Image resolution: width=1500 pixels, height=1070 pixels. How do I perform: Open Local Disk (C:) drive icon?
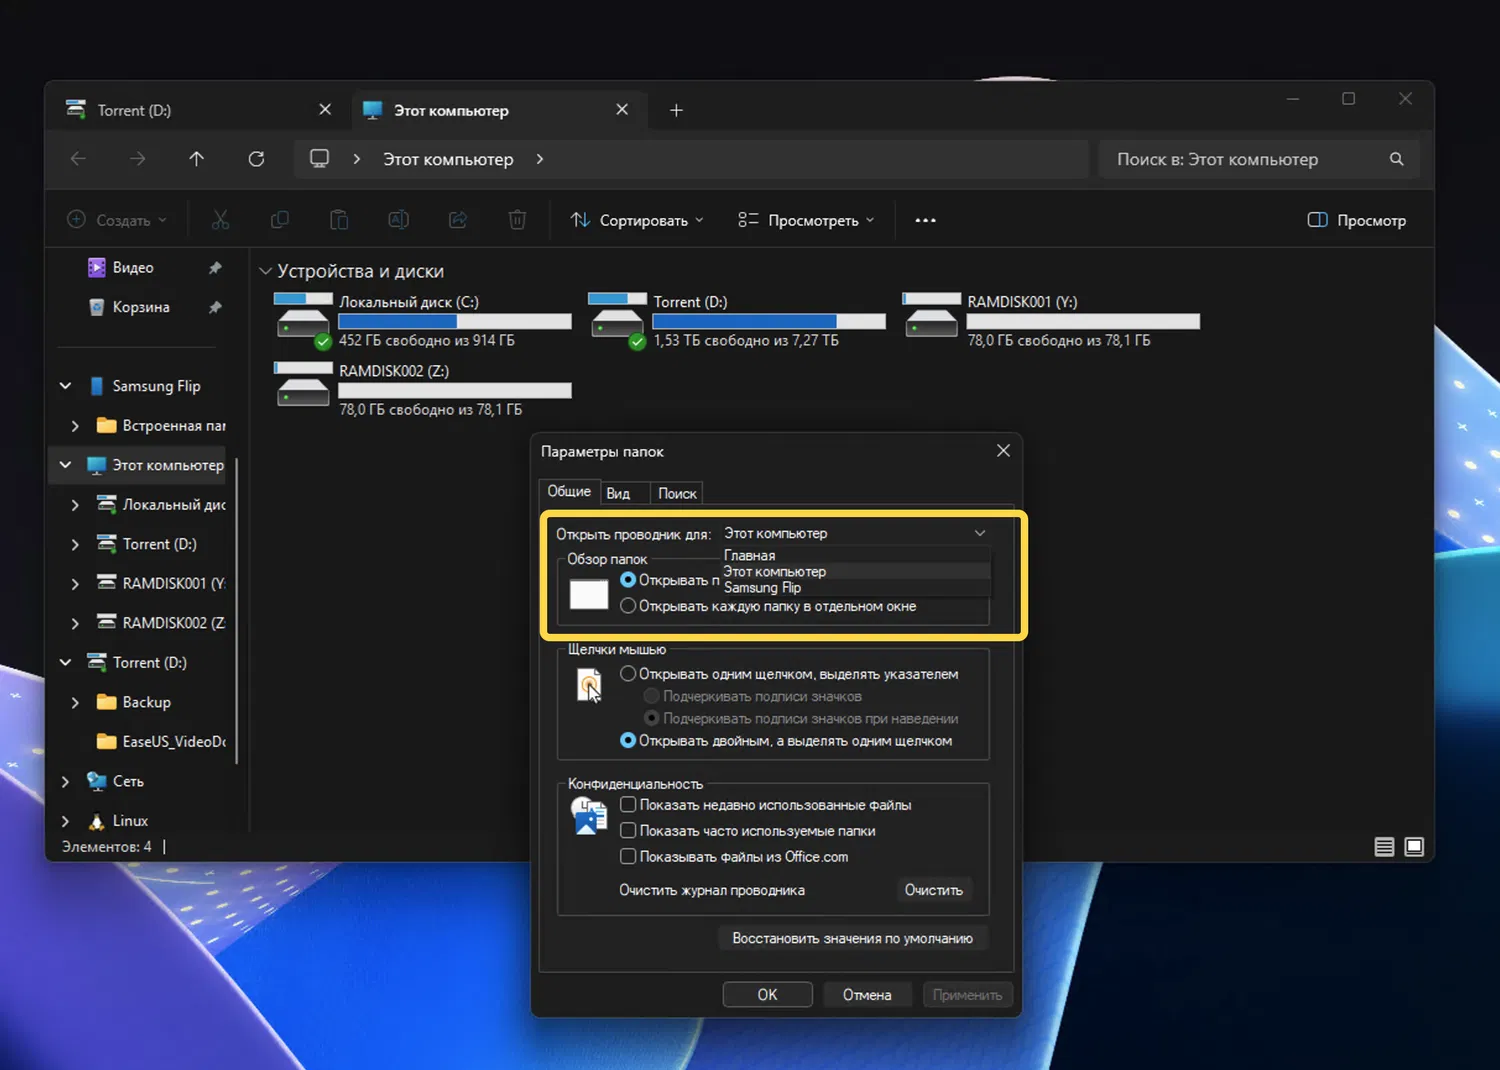tap(302, 321)
